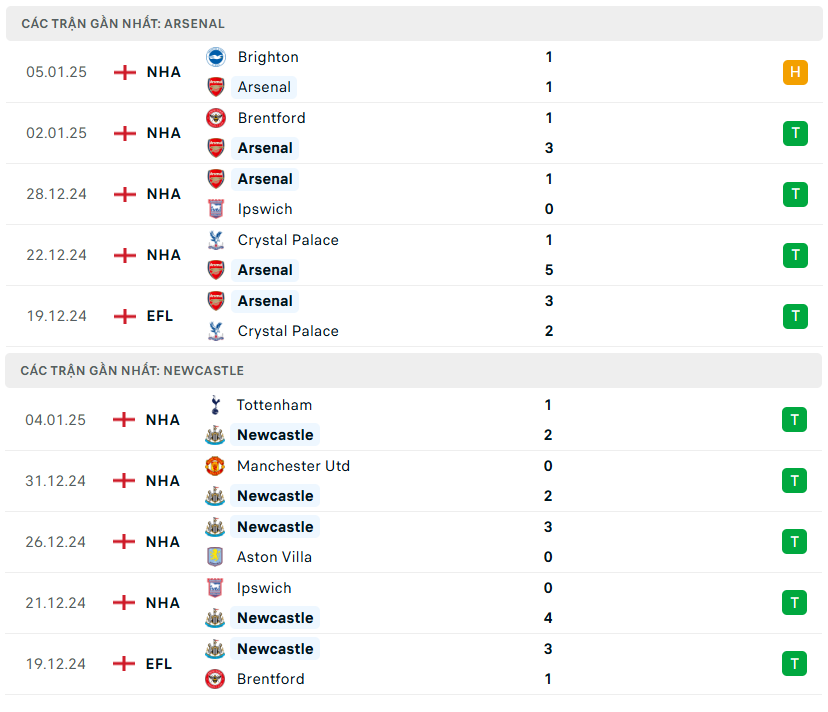Click the Manchester Utd club crest
This screenshot has width=828, height=712.
pyautogui.click(x=215, y=466)
